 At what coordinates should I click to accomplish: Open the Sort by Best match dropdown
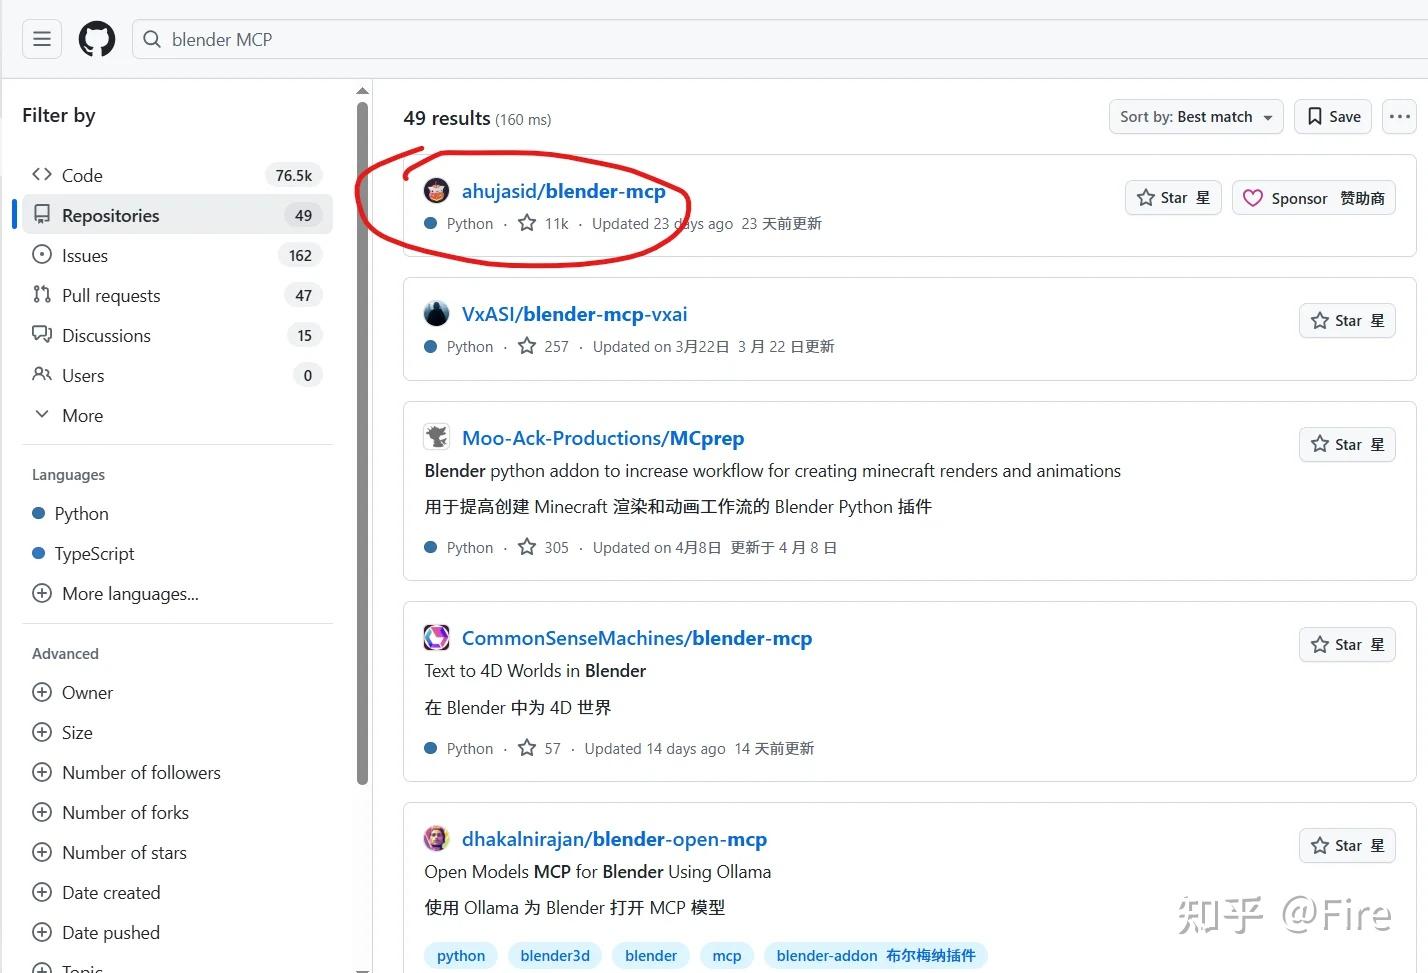[x=1195, y=116]
